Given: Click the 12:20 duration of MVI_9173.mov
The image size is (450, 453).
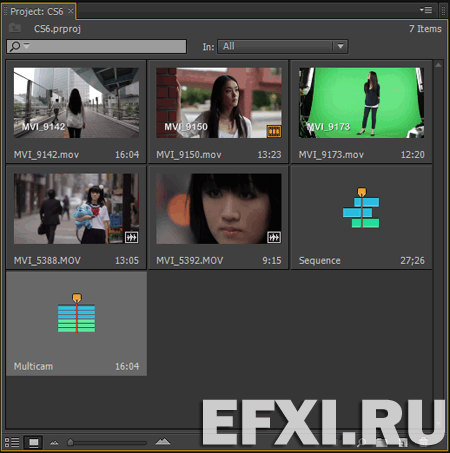Looking at the screenshot, I should click(413, 155).
